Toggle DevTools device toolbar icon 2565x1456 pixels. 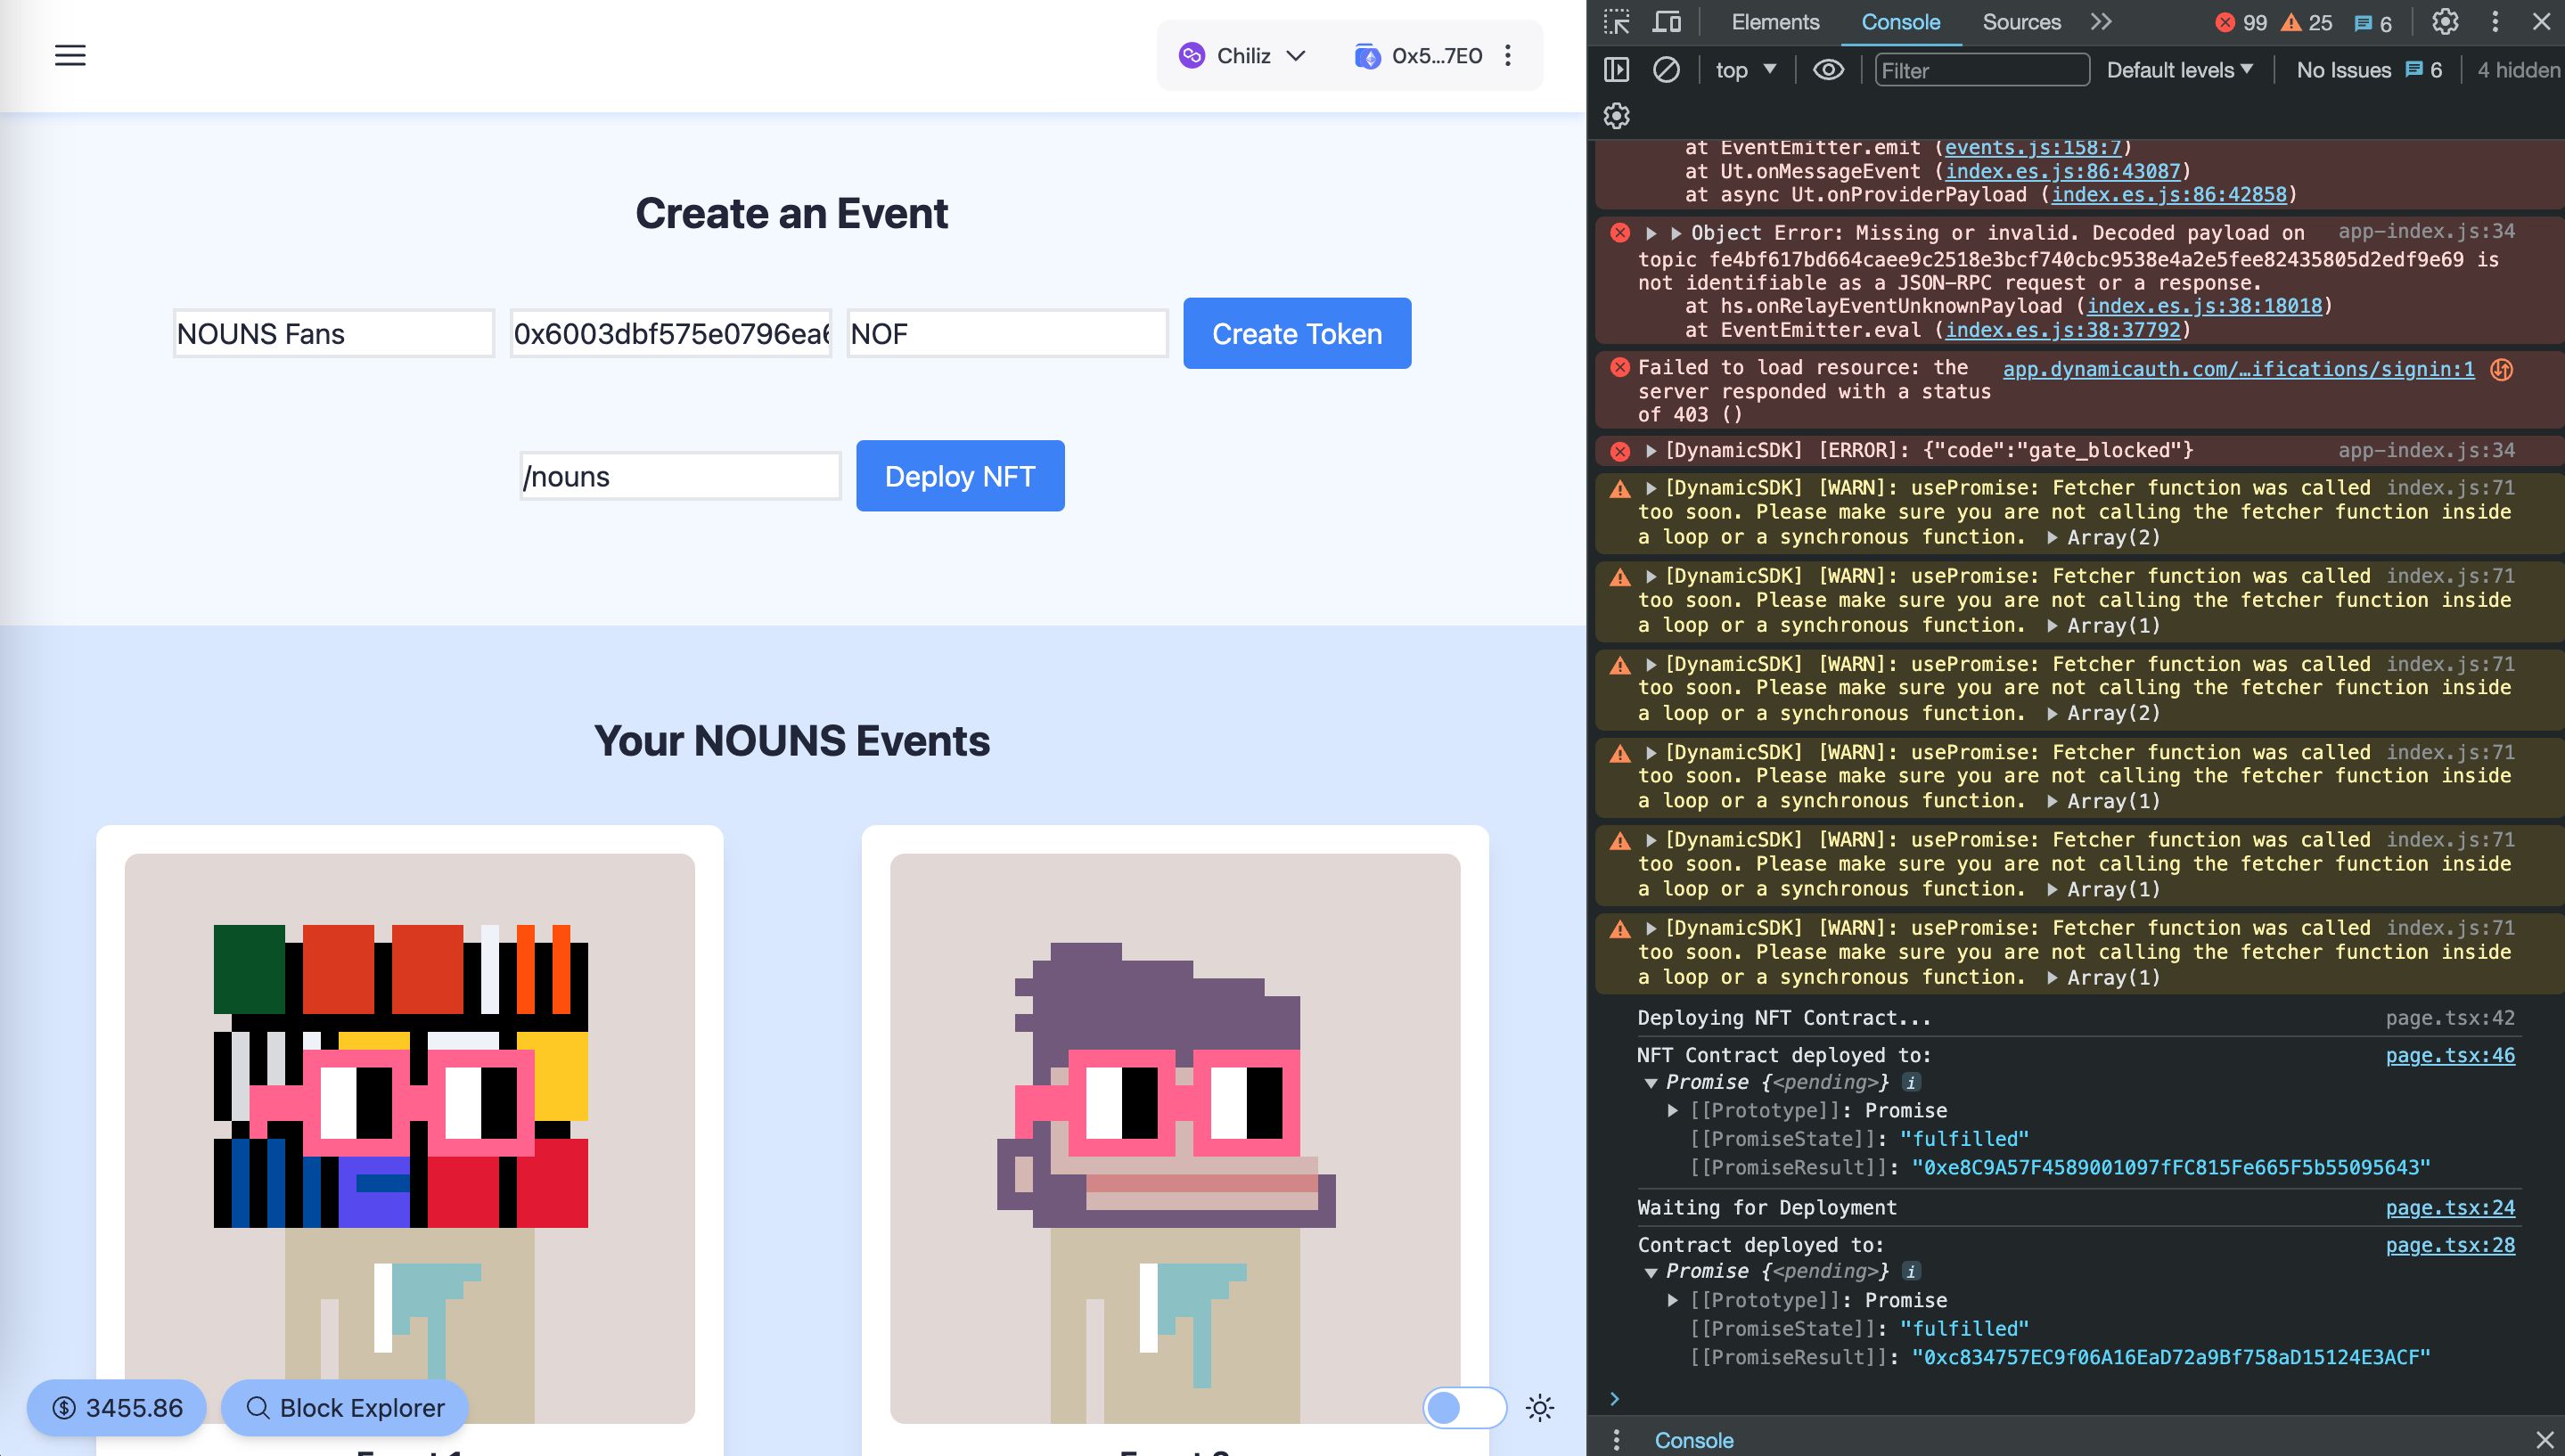[1667, 22]
